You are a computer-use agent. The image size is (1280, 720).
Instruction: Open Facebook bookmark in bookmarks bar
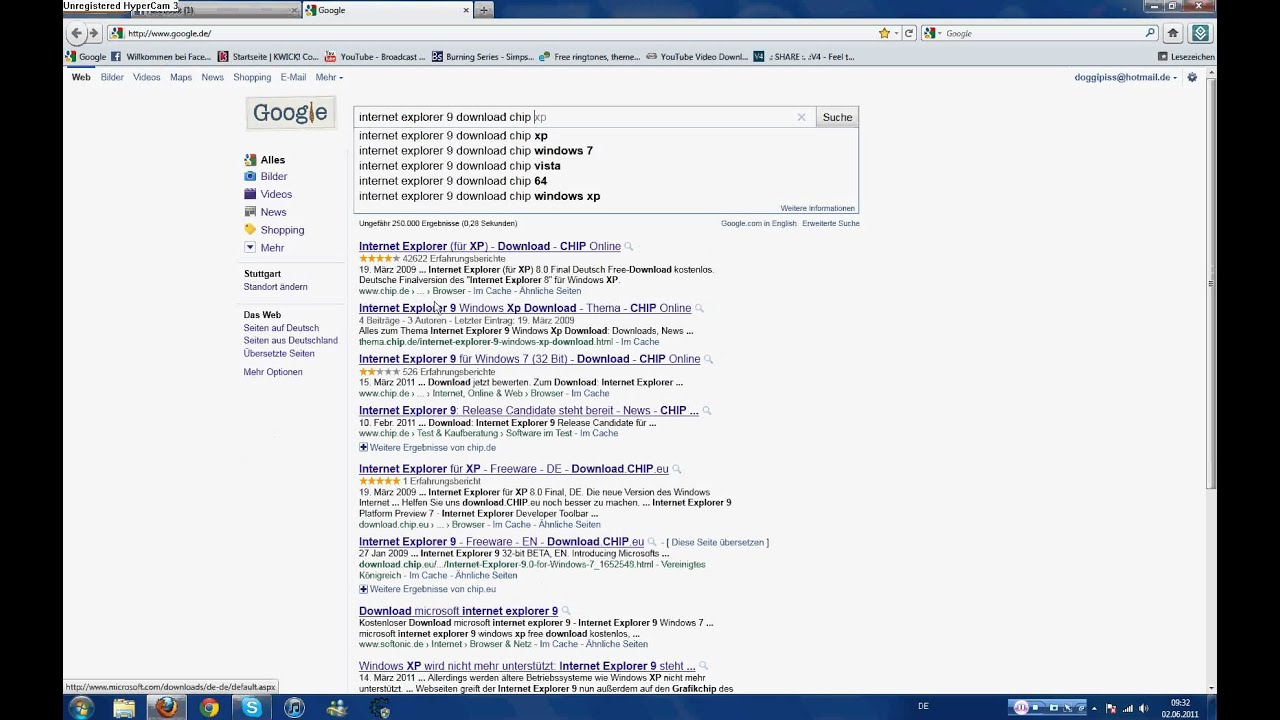coord(161,57)
